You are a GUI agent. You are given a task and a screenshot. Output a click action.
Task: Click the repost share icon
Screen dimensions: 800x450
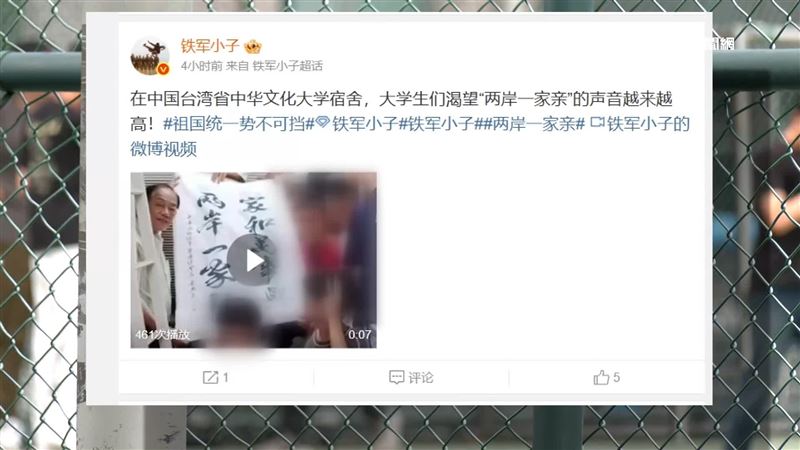tap(210, 378)
